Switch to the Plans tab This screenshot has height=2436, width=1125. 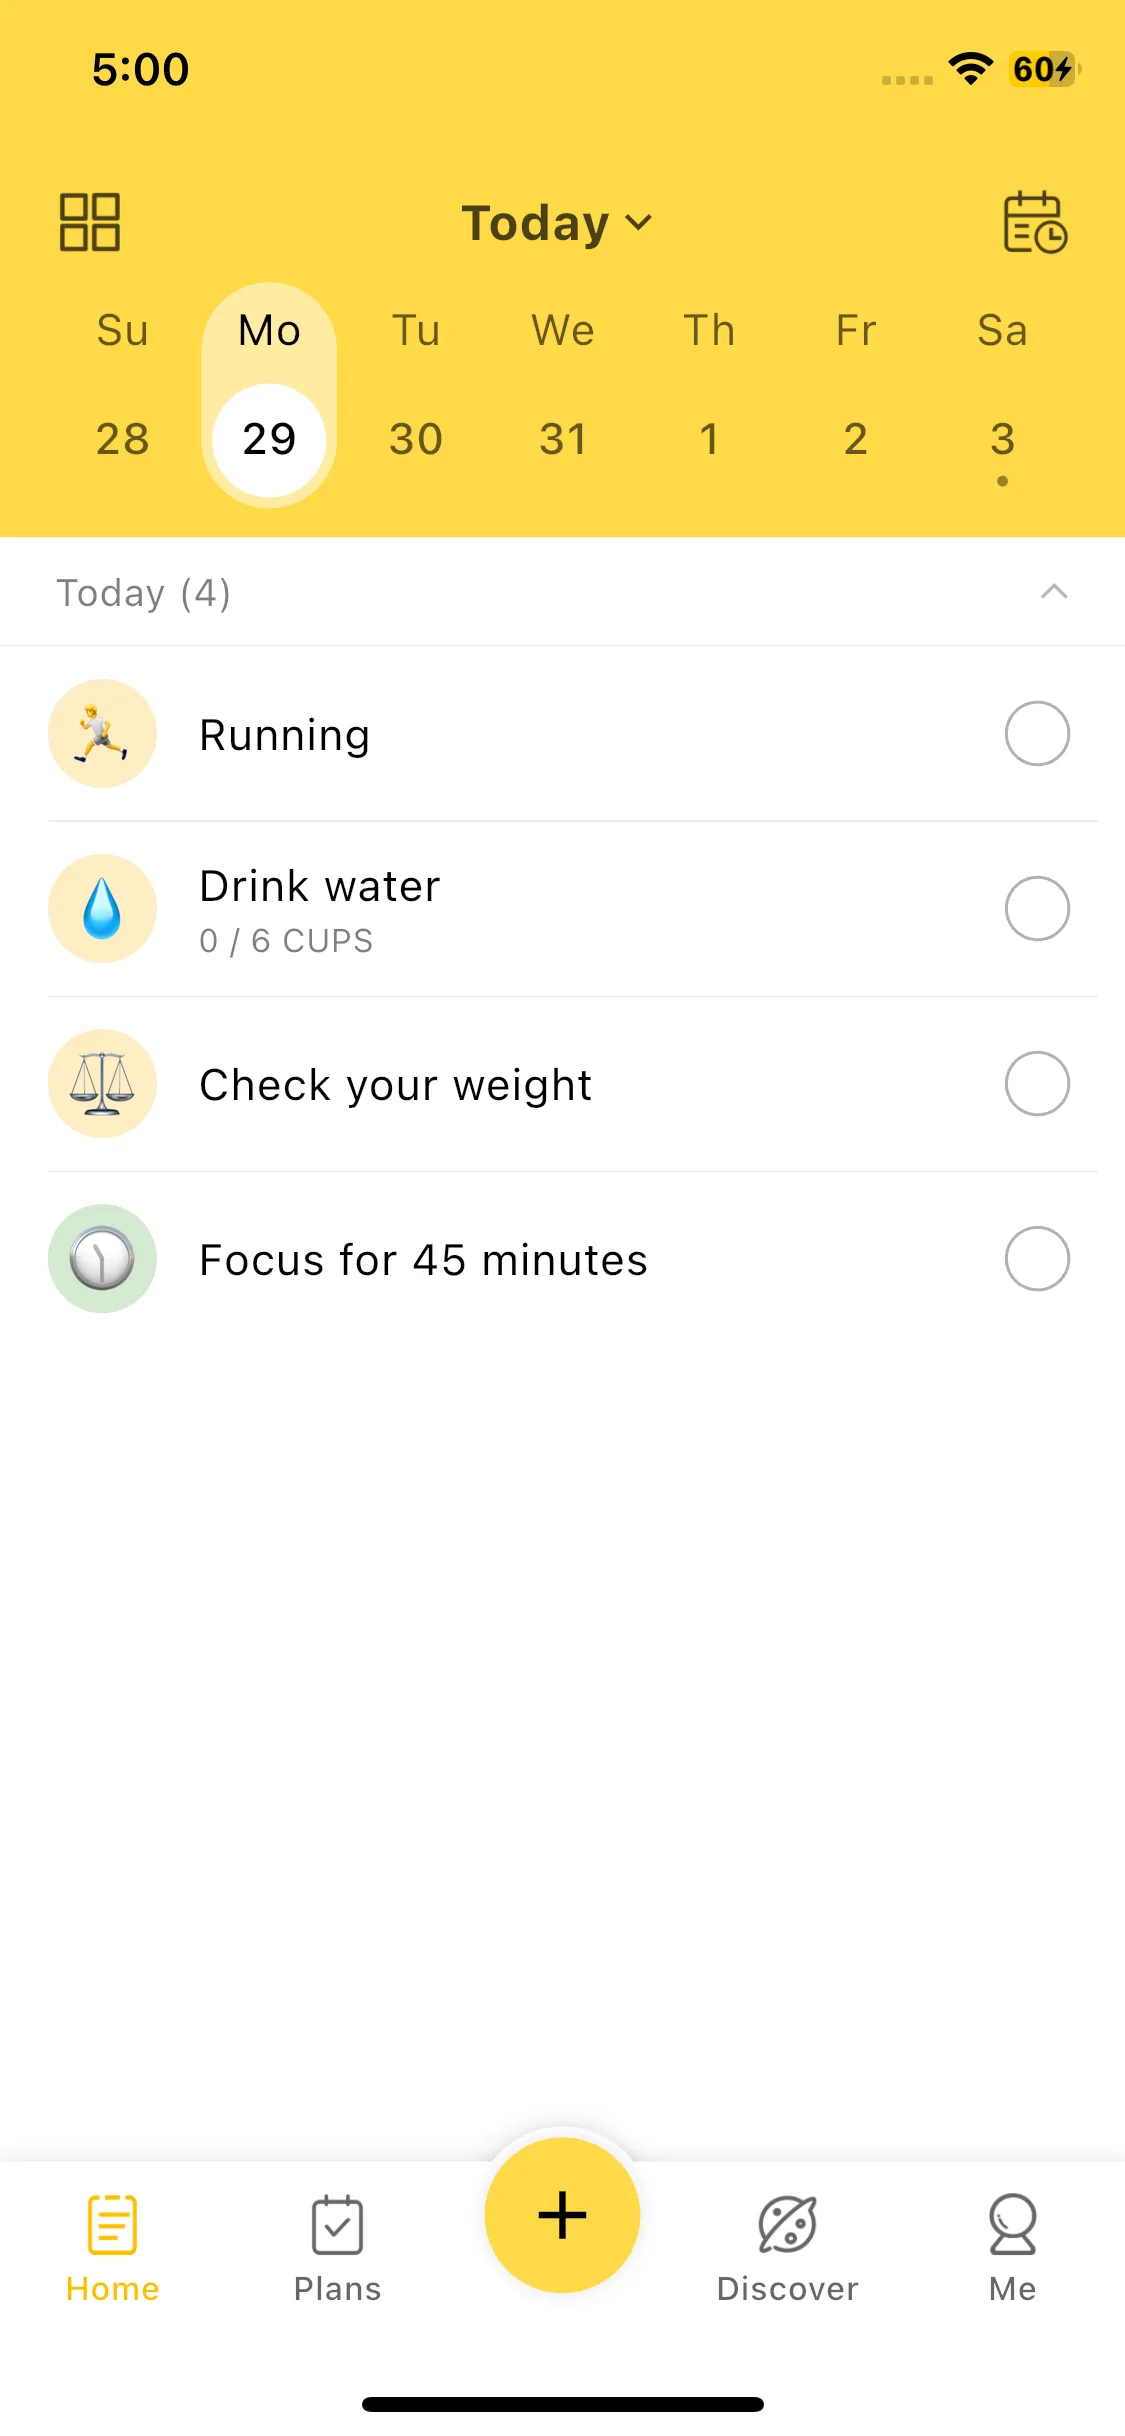337,2245
